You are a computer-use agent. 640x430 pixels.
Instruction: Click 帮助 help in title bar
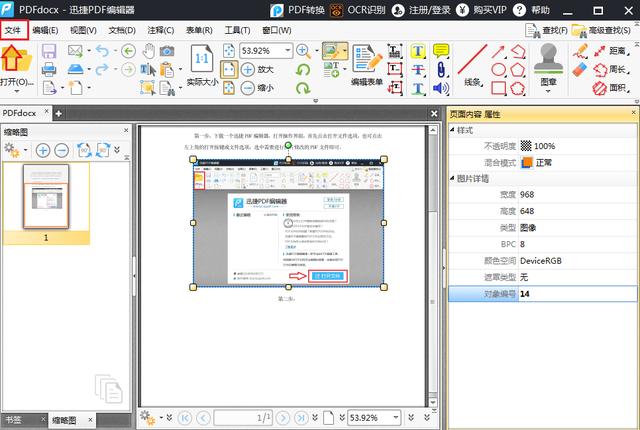531,10
